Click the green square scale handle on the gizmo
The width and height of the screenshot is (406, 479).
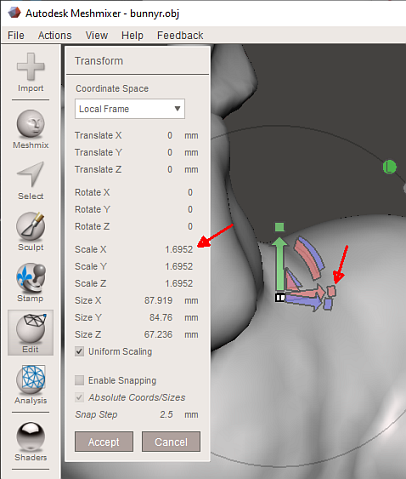(279, 227)
